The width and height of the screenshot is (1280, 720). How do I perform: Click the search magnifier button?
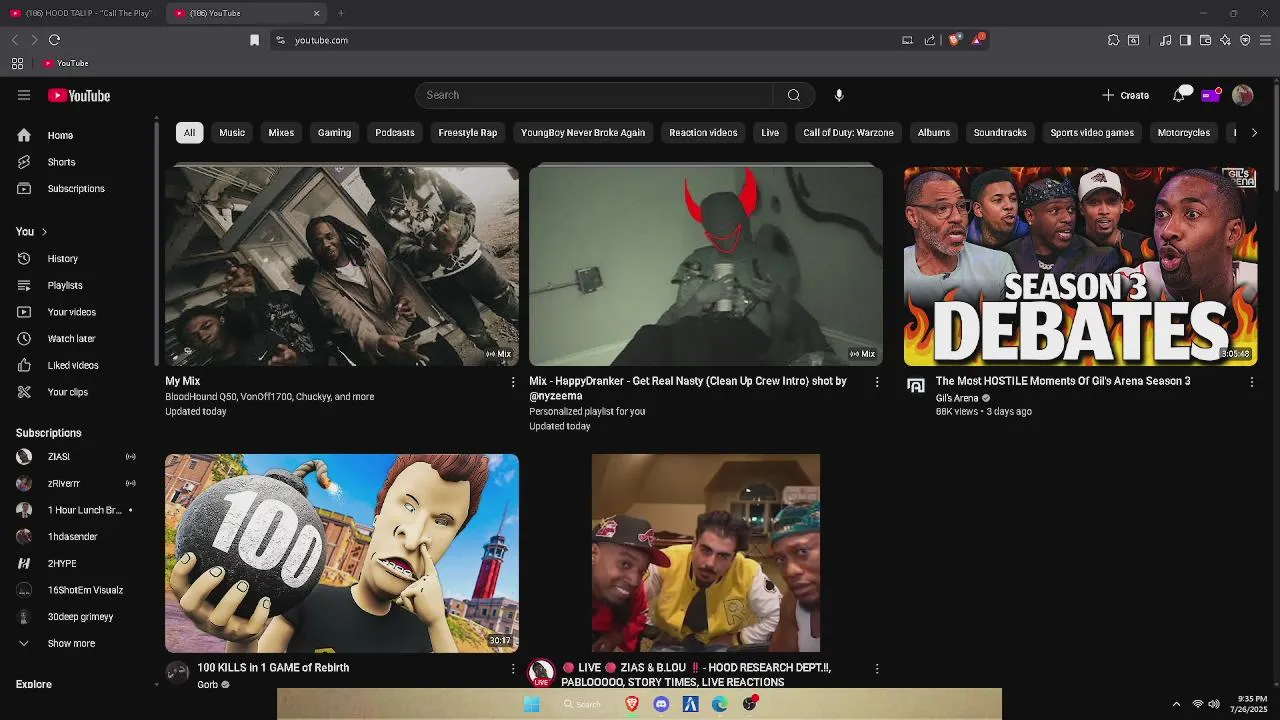coord(794,95)
